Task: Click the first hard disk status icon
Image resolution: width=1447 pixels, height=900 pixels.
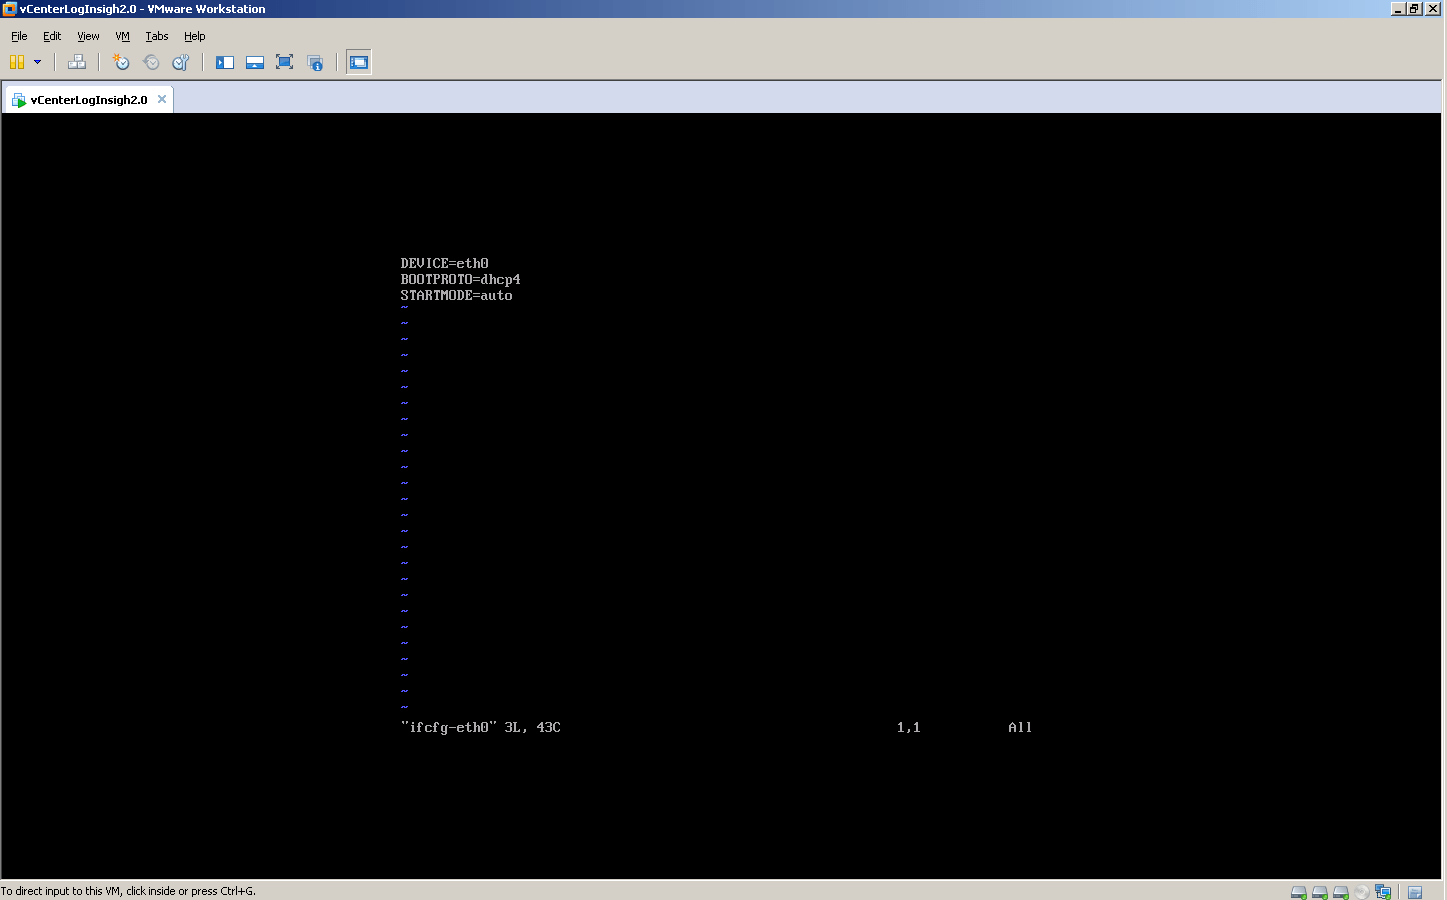Action: point(1297,891)
